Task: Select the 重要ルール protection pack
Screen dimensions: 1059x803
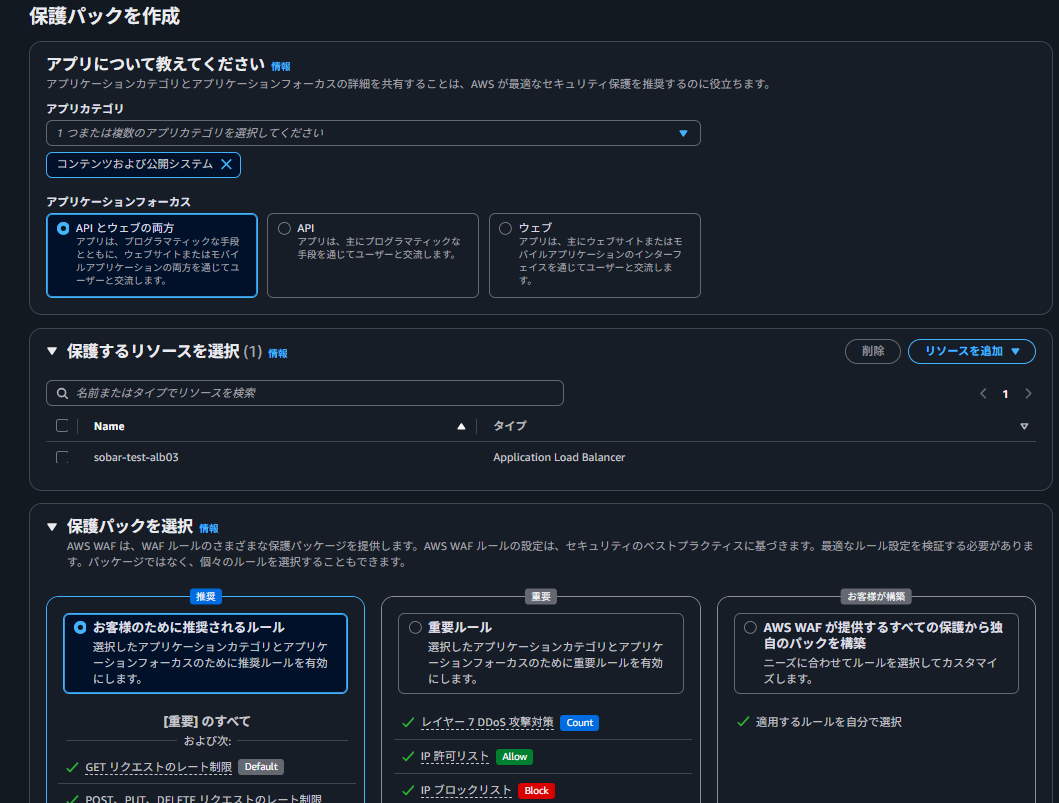Action: pyautogui.click(x=416, y=627)
